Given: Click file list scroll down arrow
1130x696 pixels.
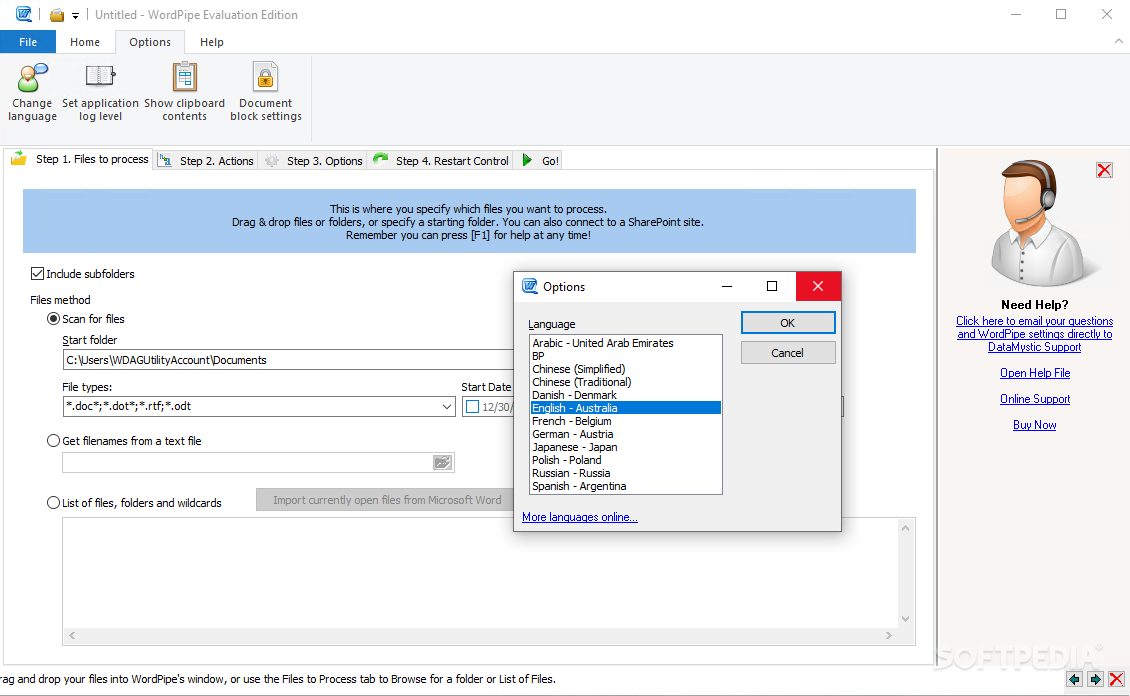Looking at the screenshot, I should click(905, 619).
